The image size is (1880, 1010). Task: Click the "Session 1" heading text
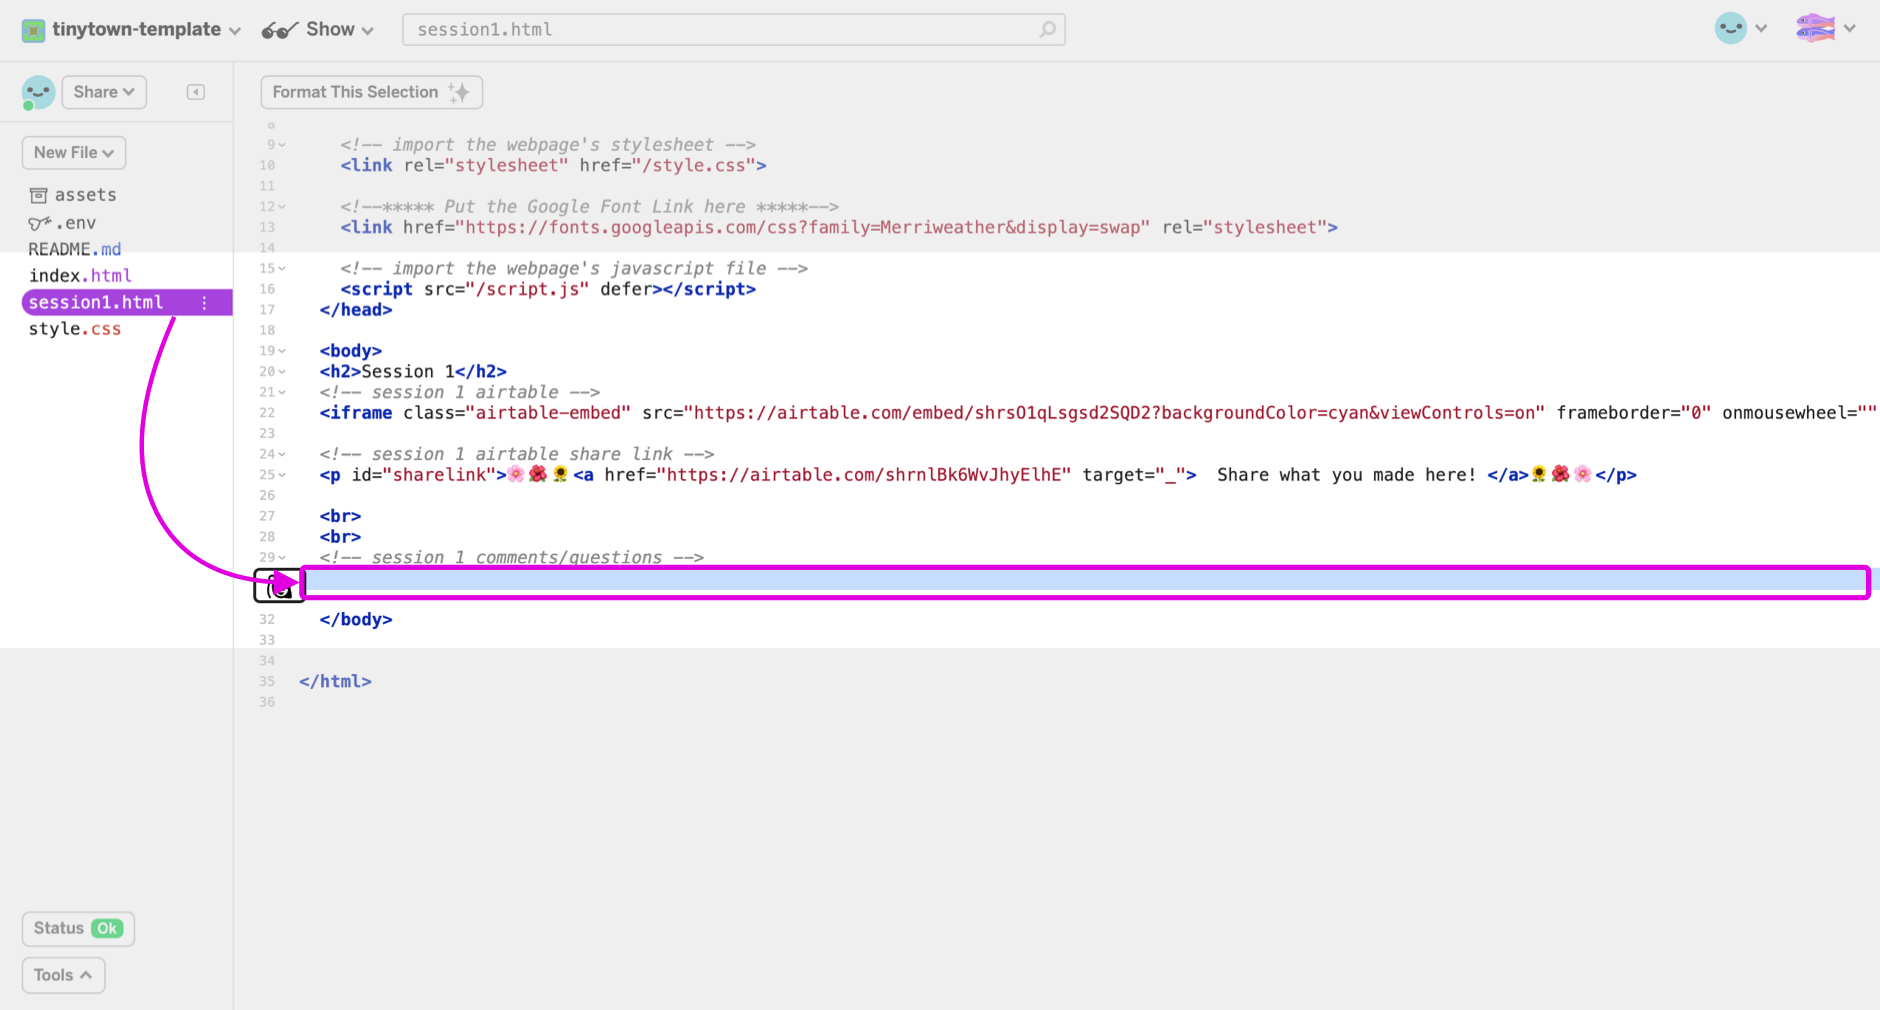point(408,372)
